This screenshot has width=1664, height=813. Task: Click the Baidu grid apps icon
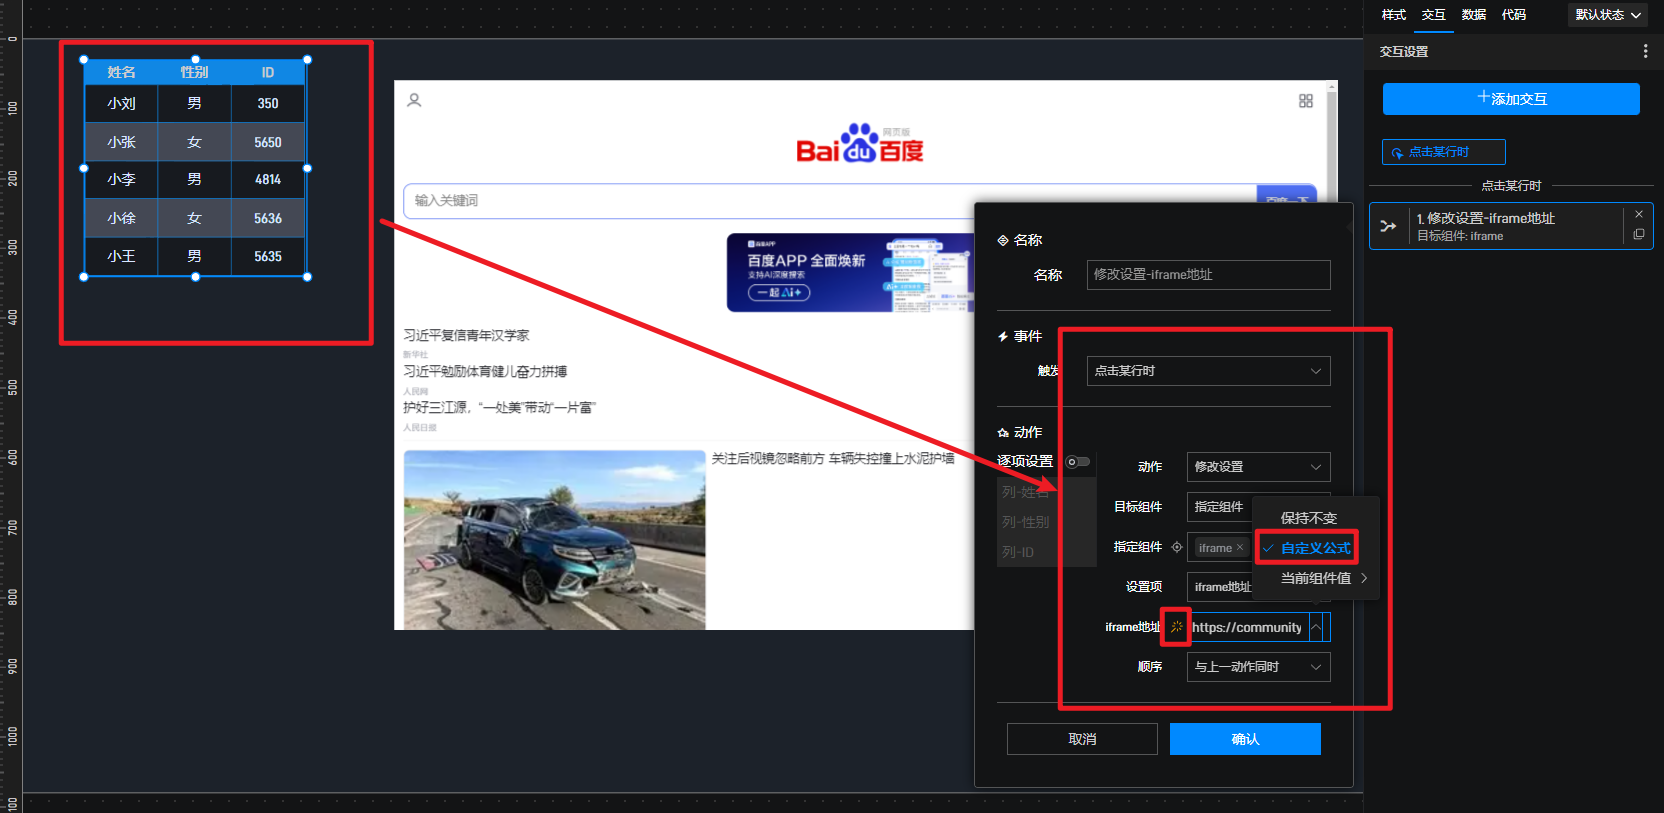coord(1305,101)
